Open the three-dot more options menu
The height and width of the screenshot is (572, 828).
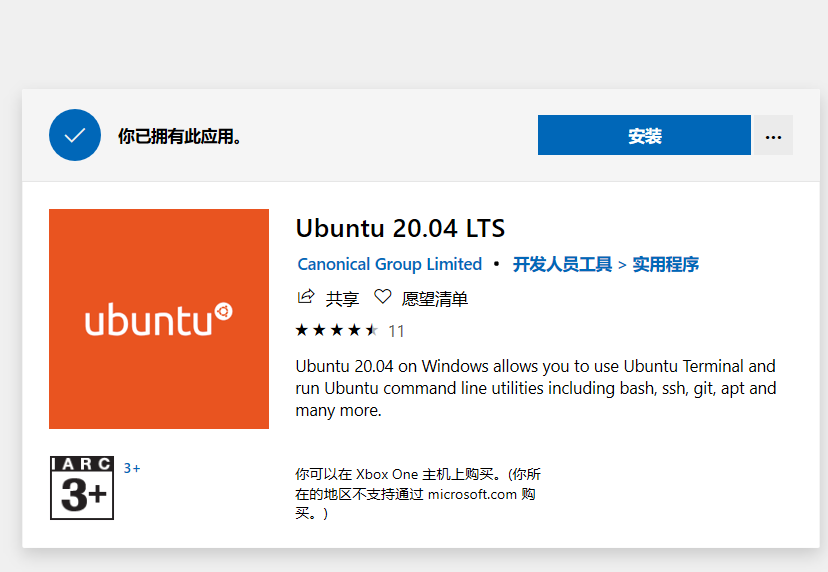pos(773,135)
